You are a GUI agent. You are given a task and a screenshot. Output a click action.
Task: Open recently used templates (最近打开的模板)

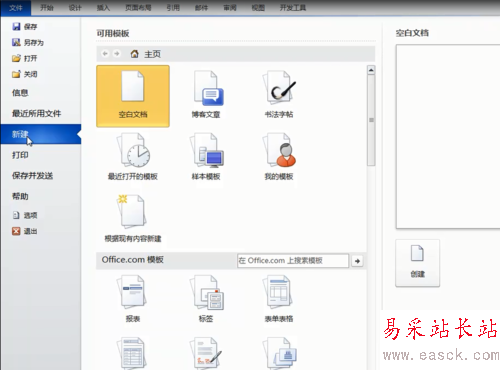tap(133, 157)
